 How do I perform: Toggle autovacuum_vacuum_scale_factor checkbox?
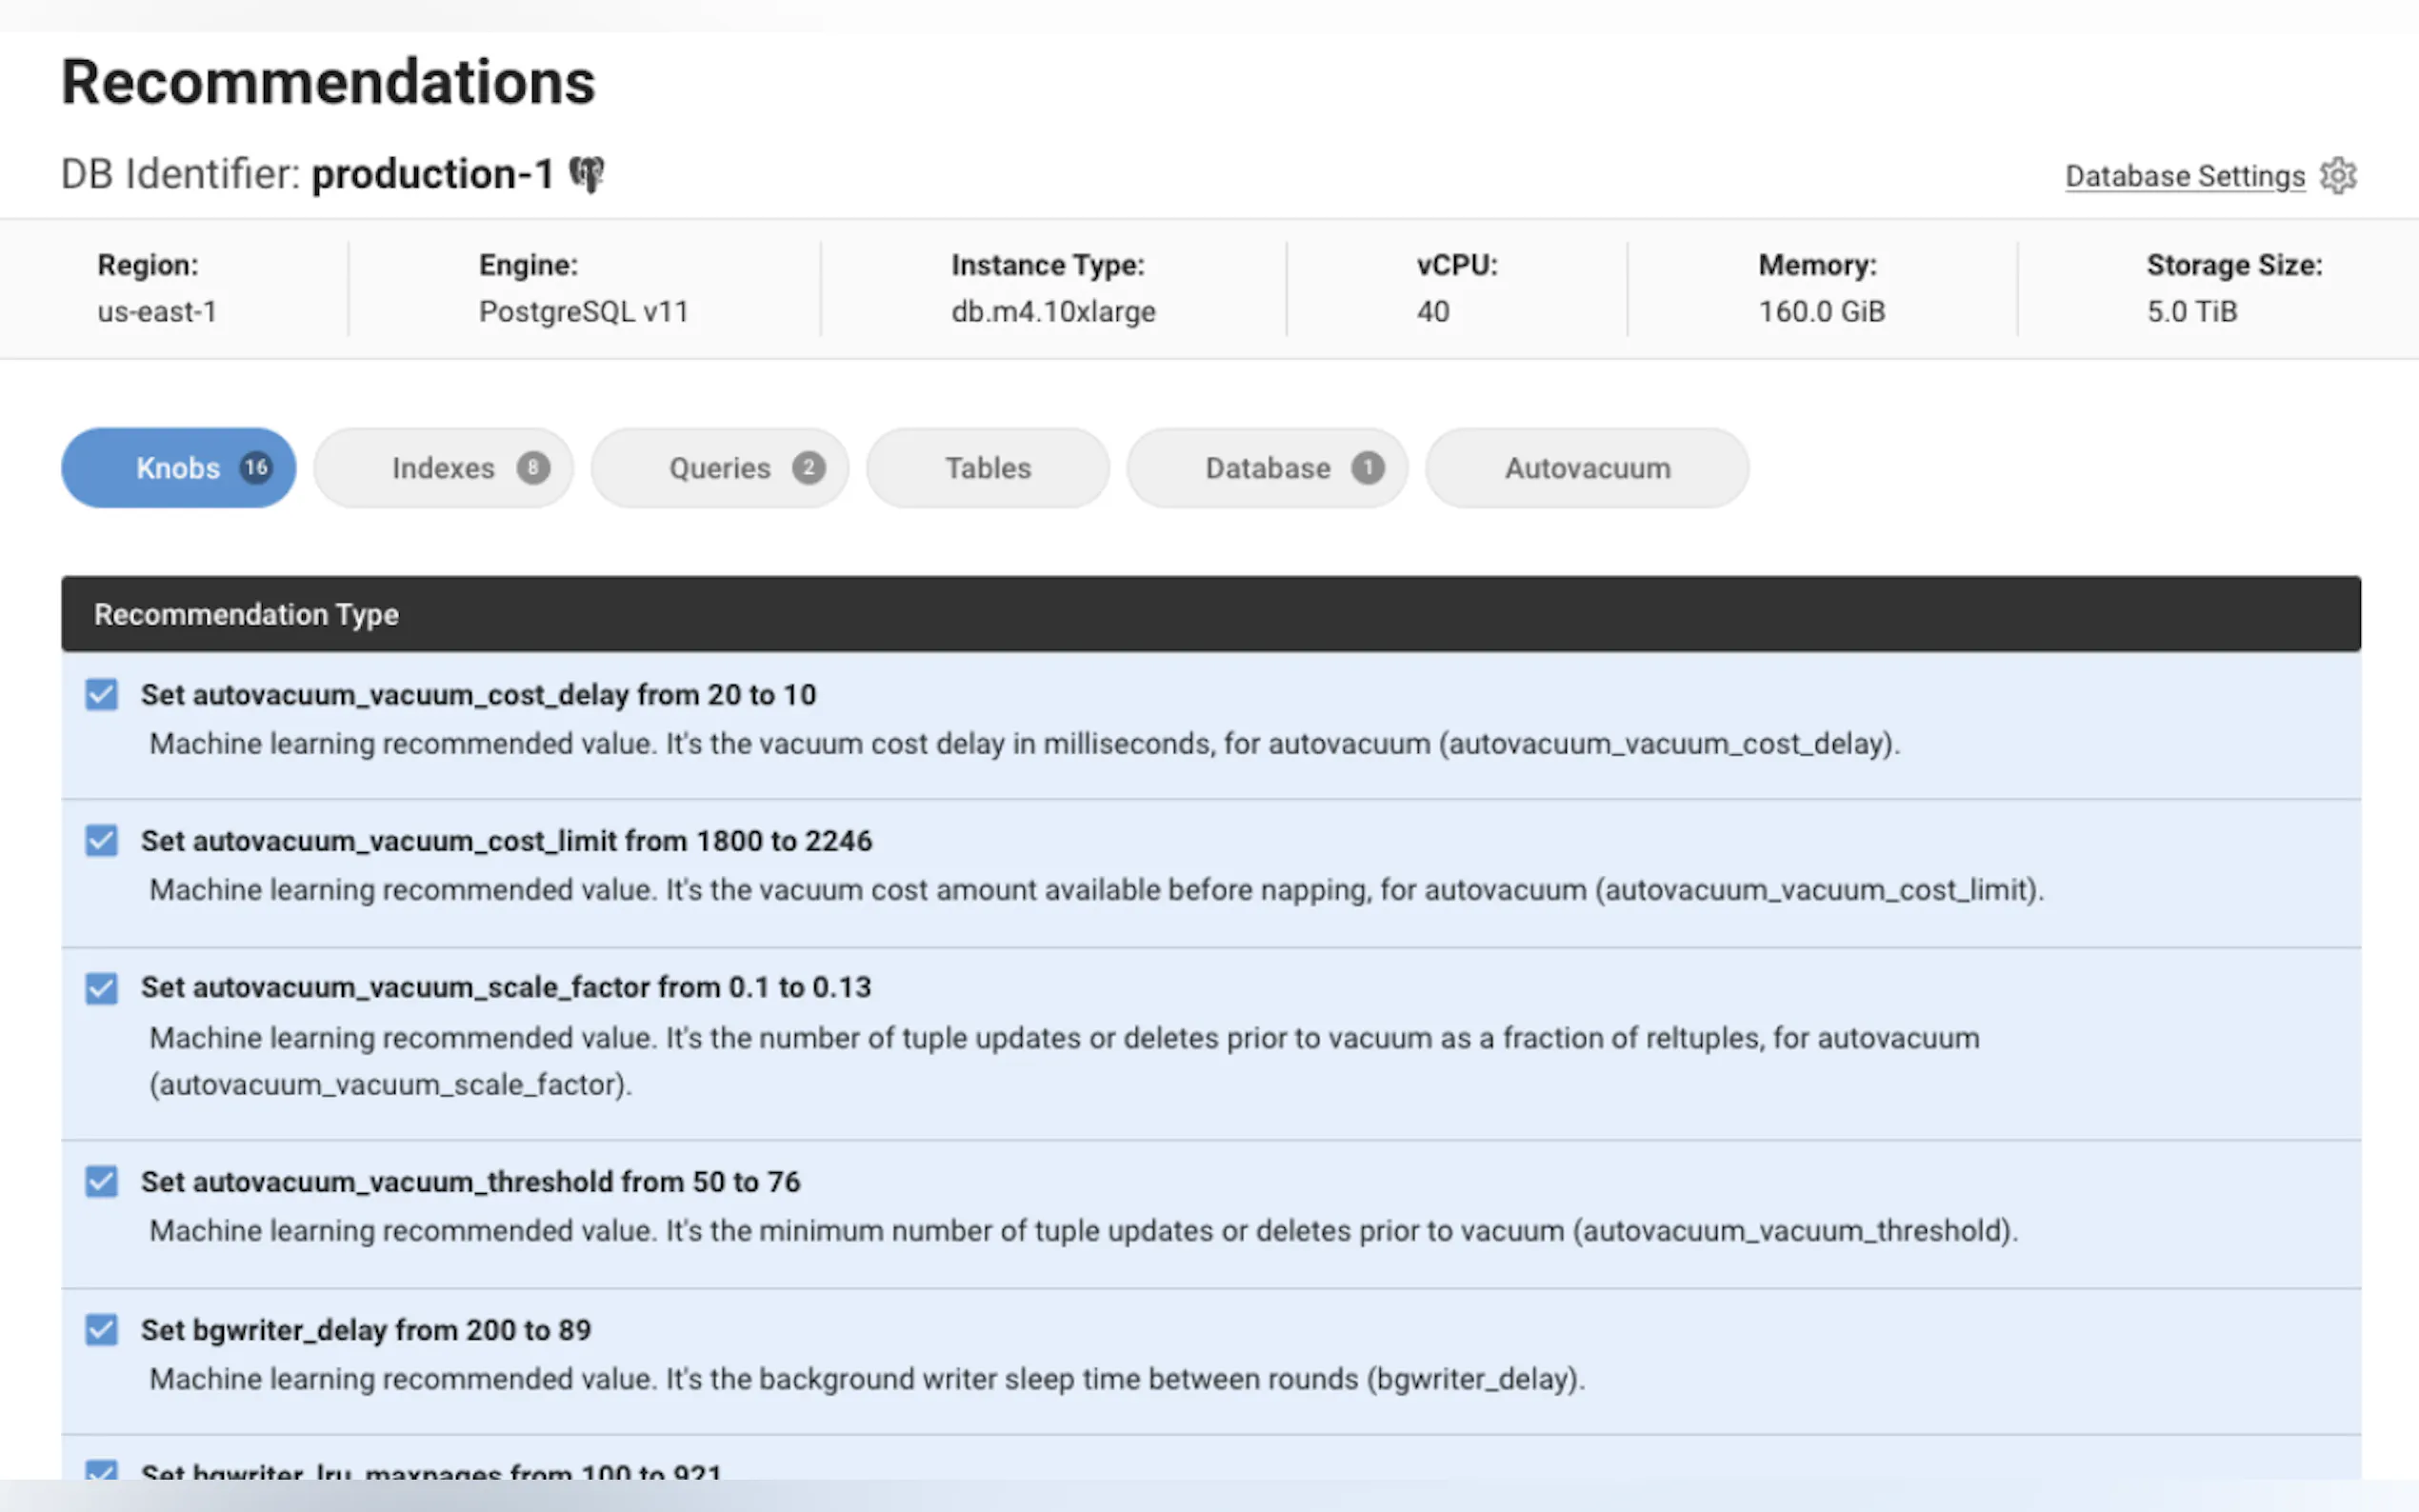(101, 988)
